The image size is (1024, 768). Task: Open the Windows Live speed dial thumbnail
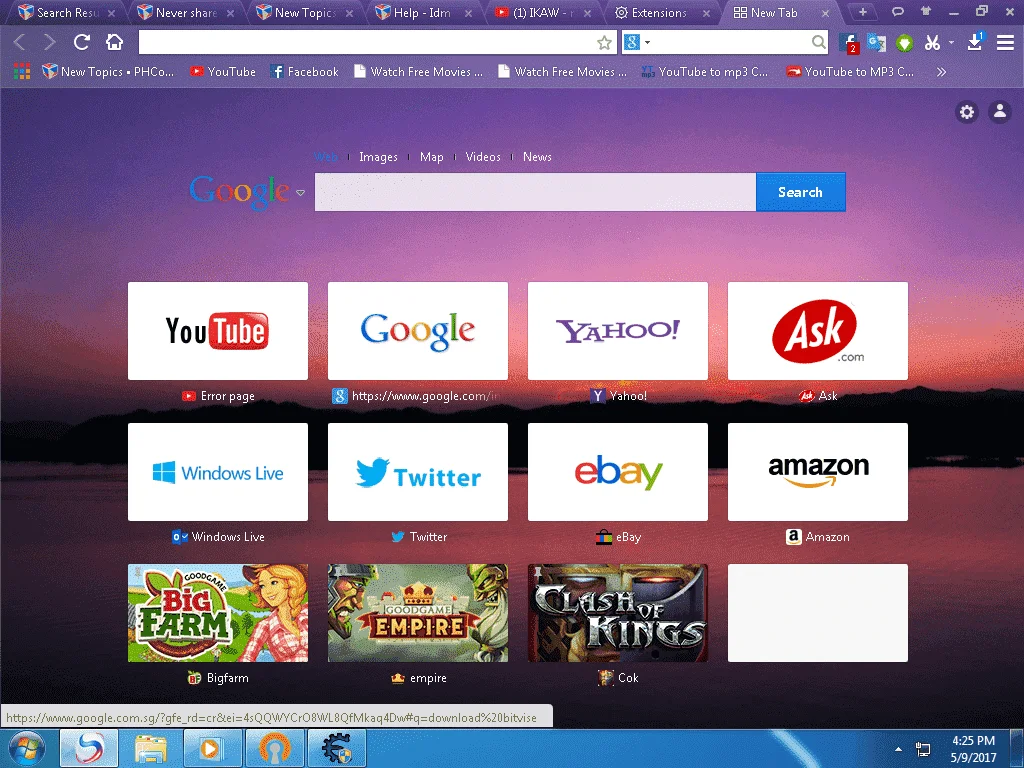tap(218, 472)
